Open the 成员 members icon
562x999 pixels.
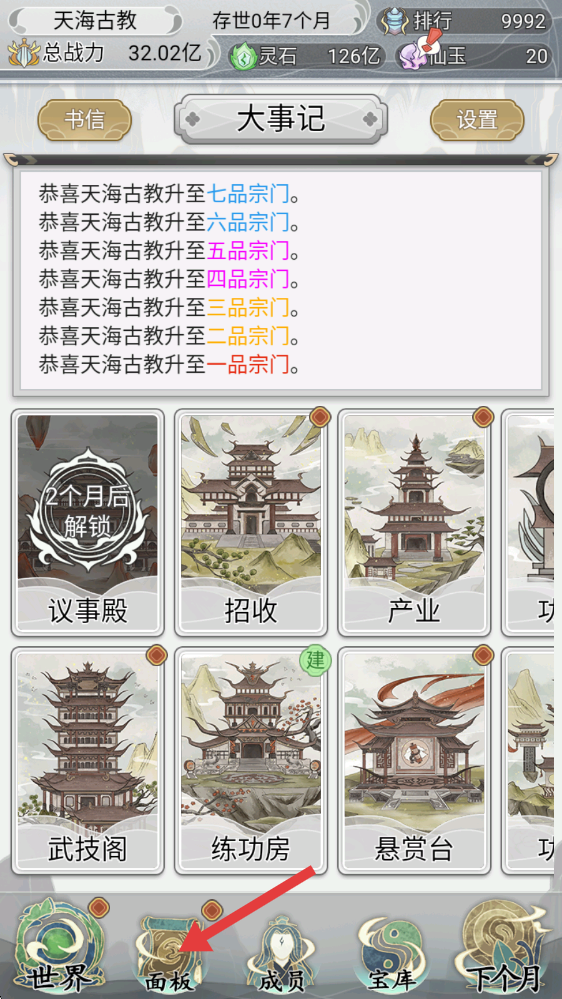[280, 954]
